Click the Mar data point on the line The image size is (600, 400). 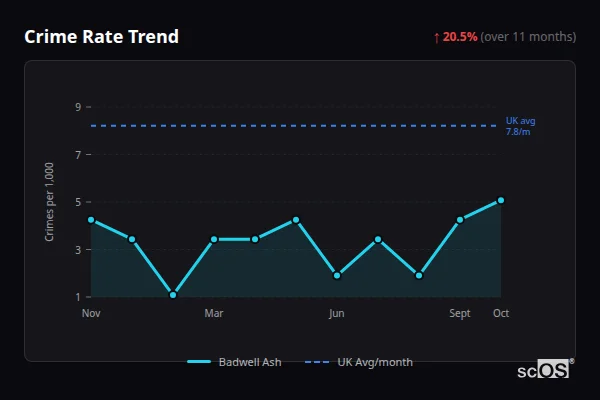pyautogui.click(x=214, y=239)
